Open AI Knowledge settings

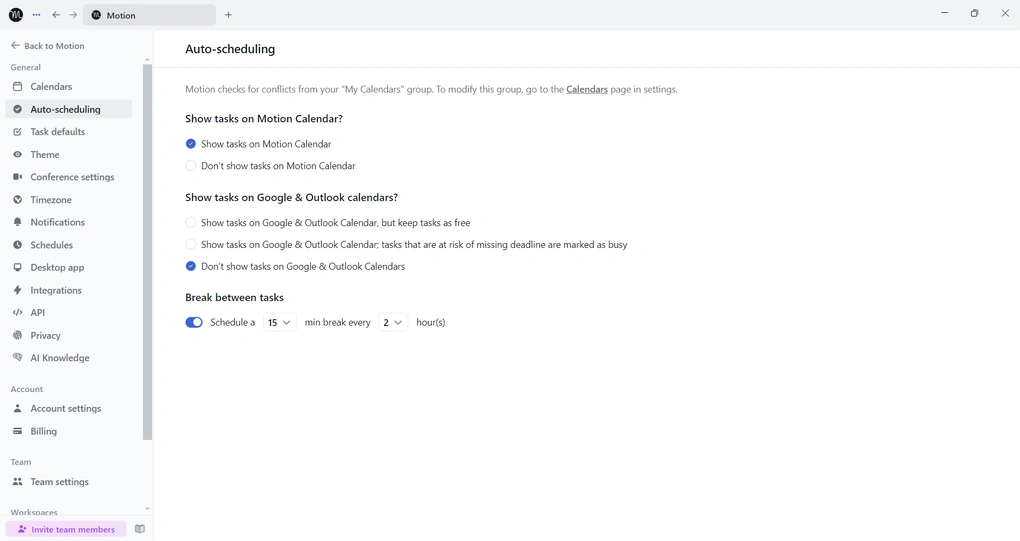click(68, 358)
